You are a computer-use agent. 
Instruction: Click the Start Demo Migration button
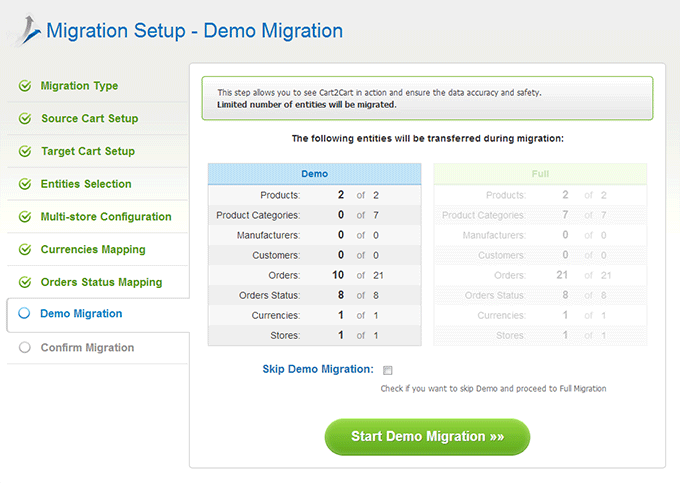click(427, 437)
